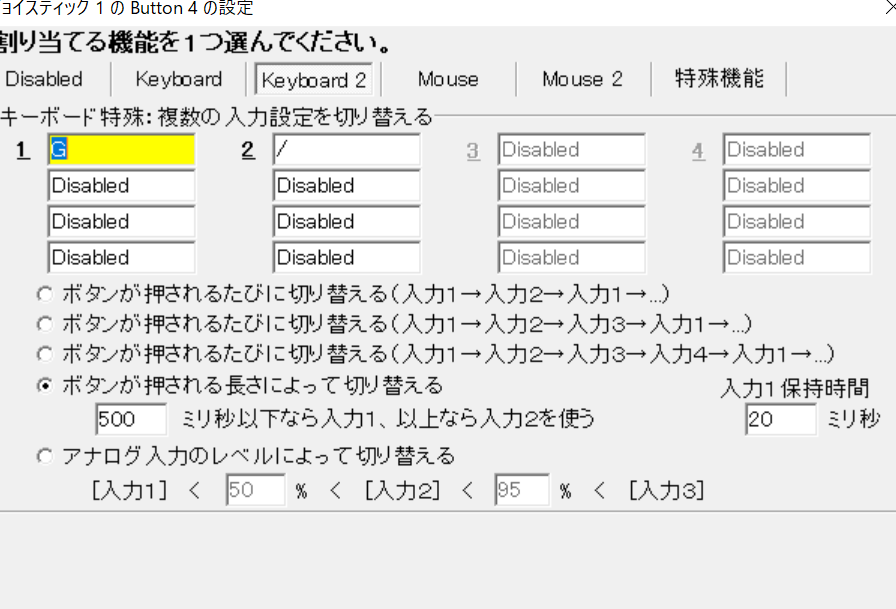Click the column label 4
Screen dimensions: 896x609
click(x=698, y=151)
